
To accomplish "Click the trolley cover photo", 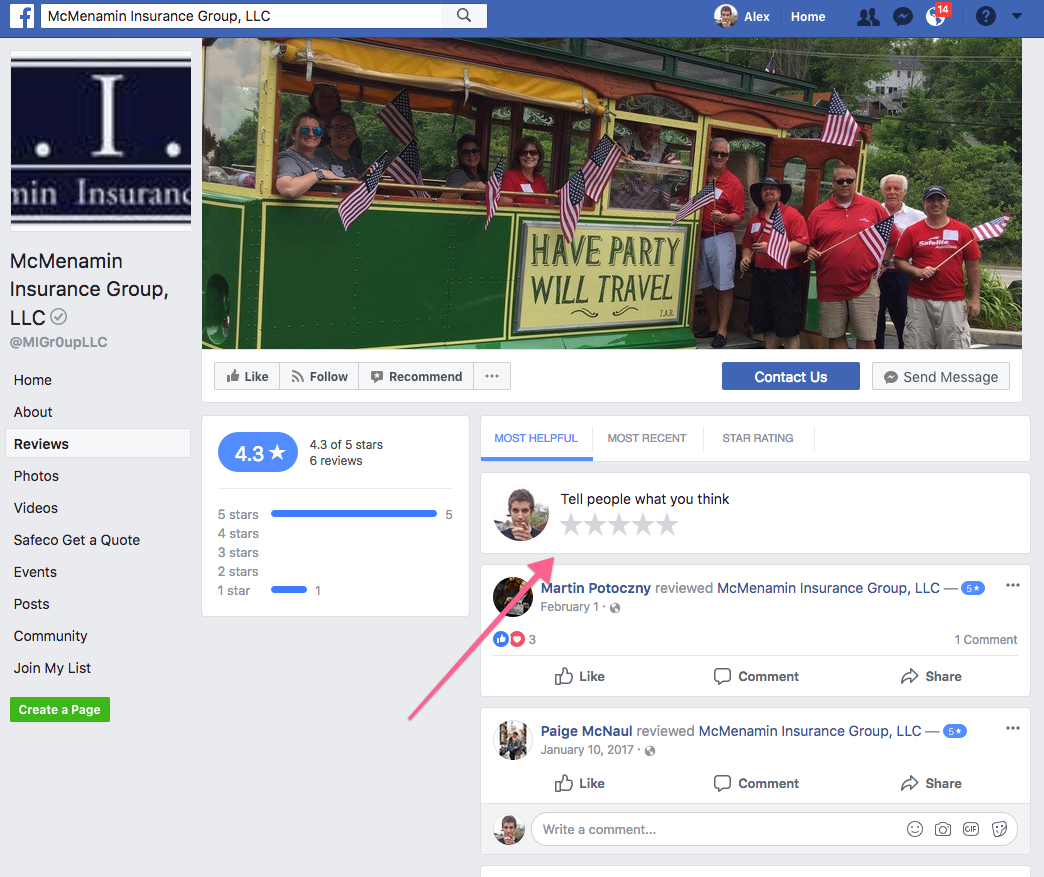I will 611,193.
